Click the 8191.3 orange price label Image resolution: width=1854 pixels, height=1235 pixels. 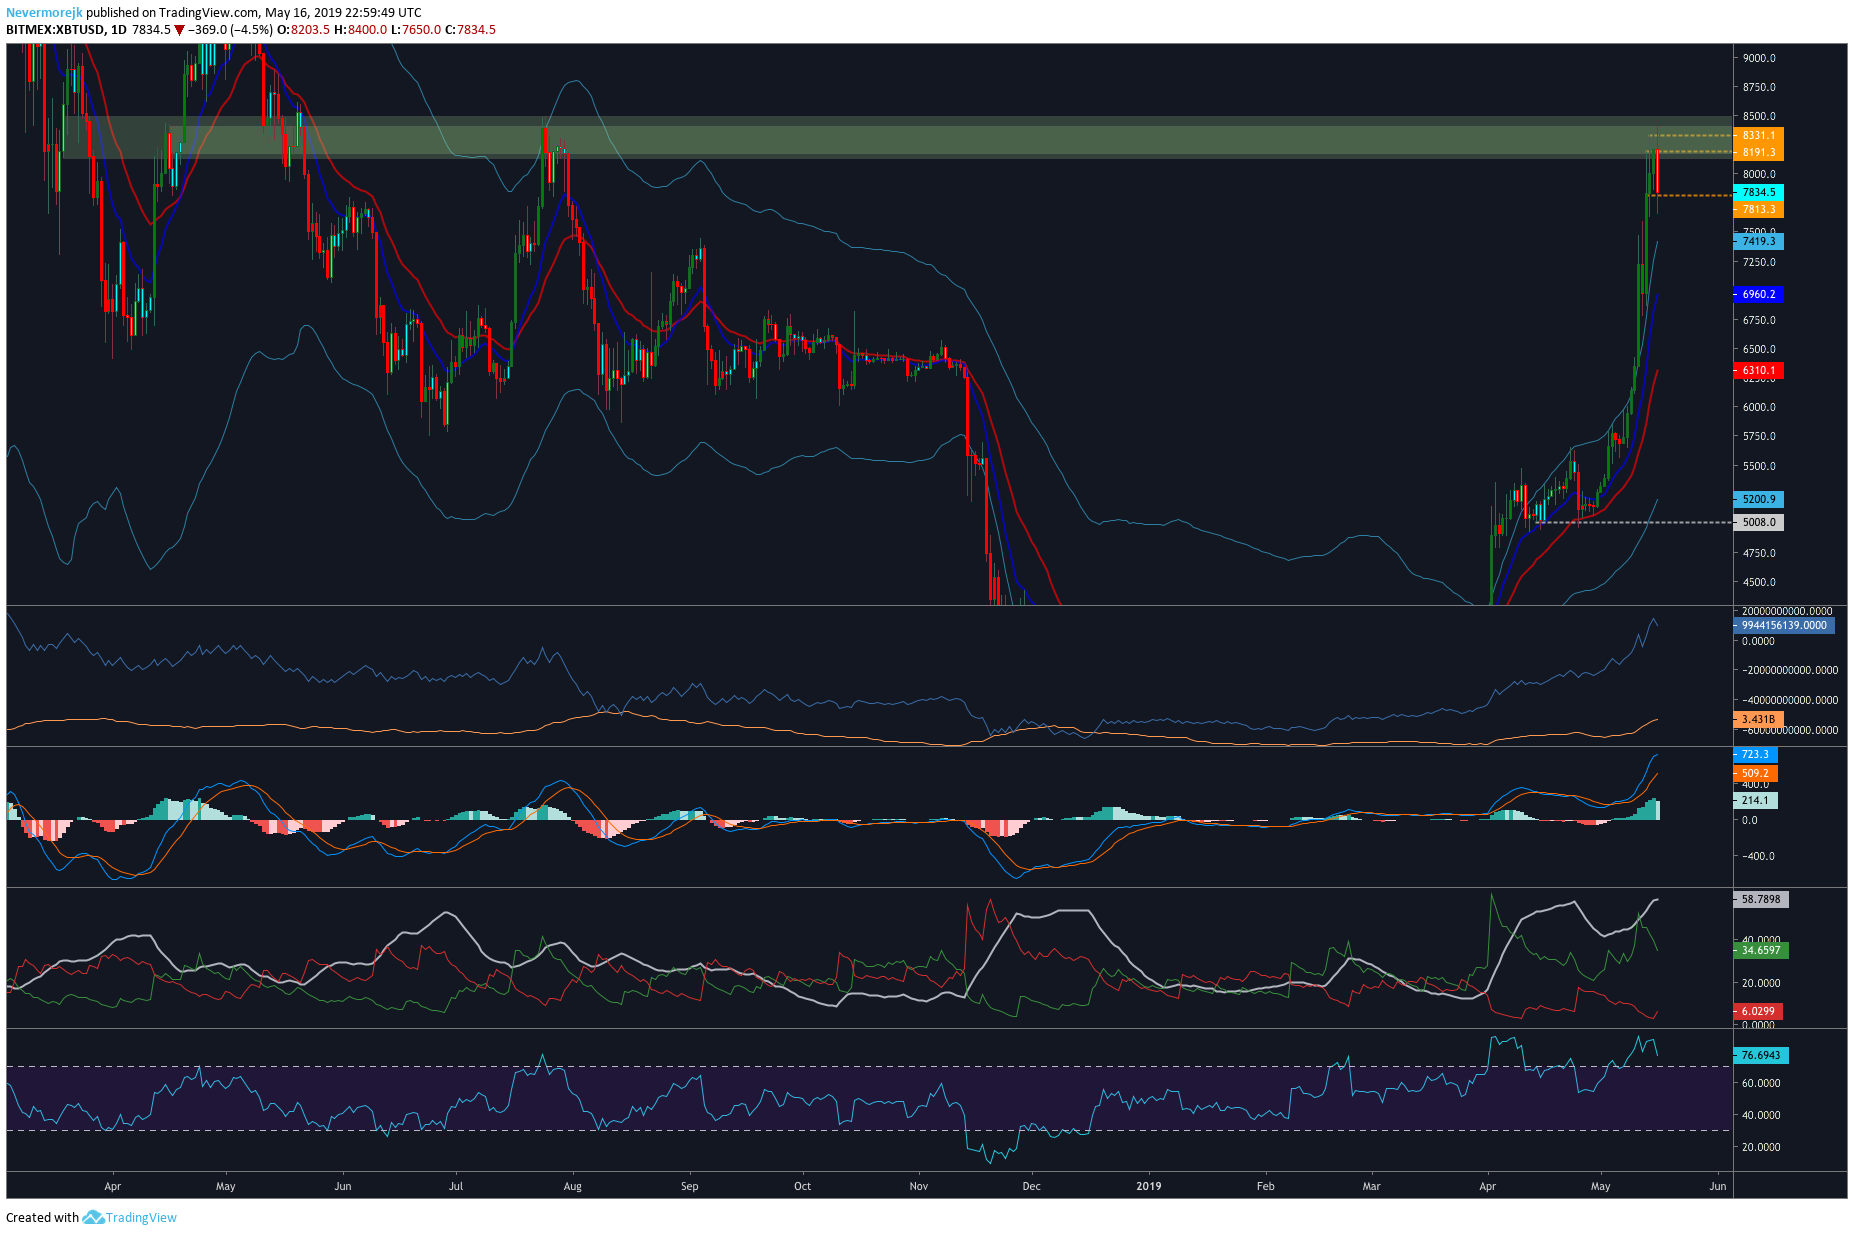click(x=1758, y=153)
